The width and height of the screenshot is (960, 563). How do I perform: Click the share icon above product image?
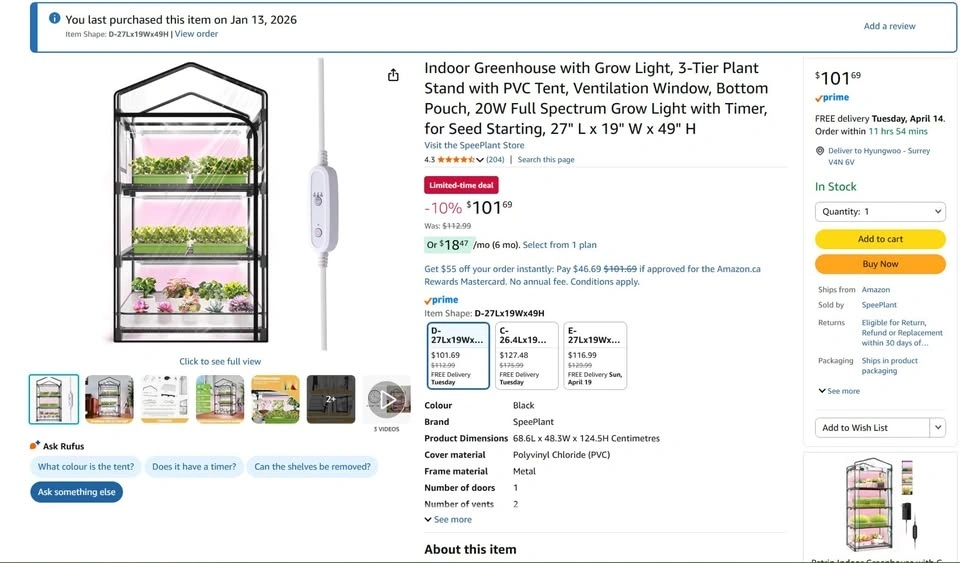point(393,75)
